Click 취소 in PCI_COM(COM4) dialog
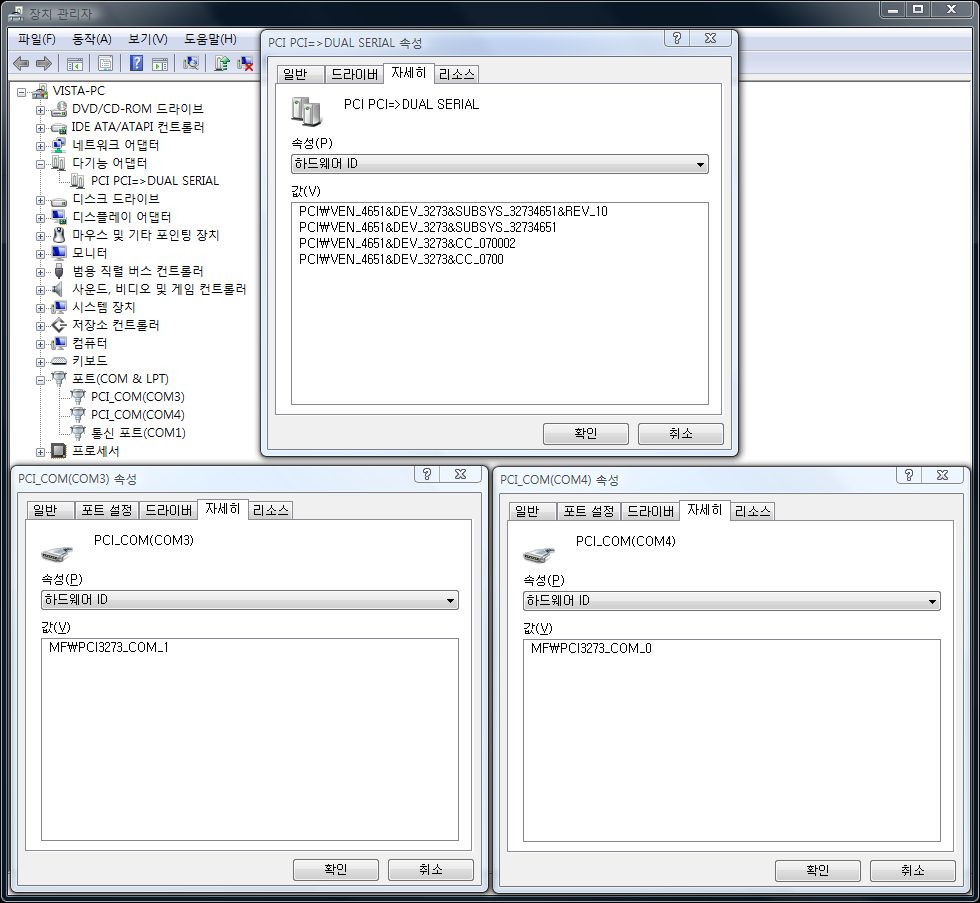The width and height of the screenshot is (980, 903). (x=912, y=871)
